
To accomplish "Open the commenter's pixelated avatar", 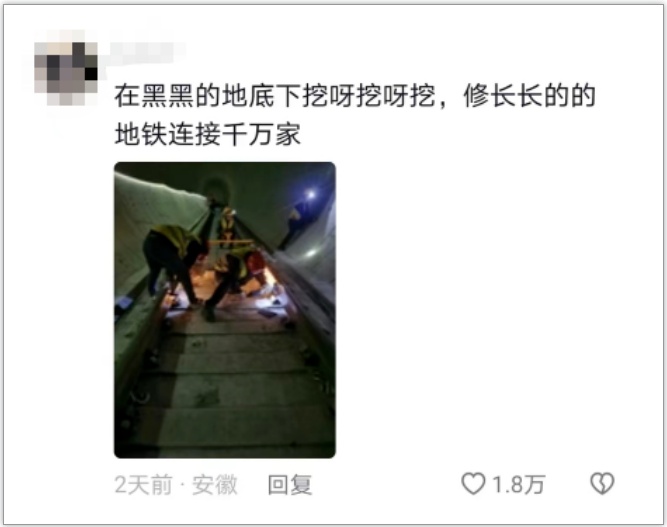I will tap(66, 68).
